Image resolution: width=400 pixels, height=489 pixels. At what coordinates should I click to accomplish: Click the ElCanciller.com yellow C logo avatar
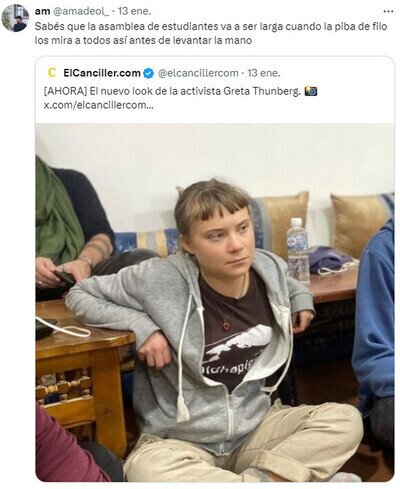coord(52,73)
